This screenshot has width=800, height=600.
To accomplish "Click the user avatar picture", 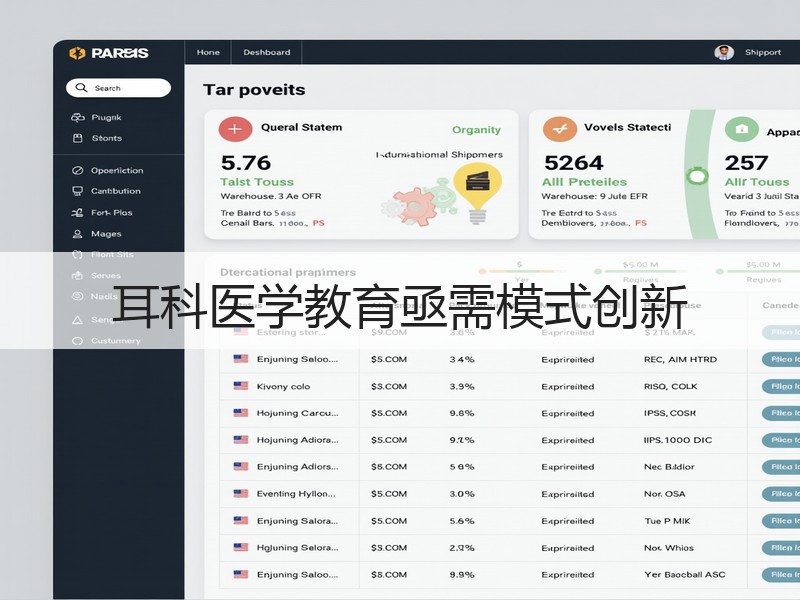I will (x=724, y=52).
